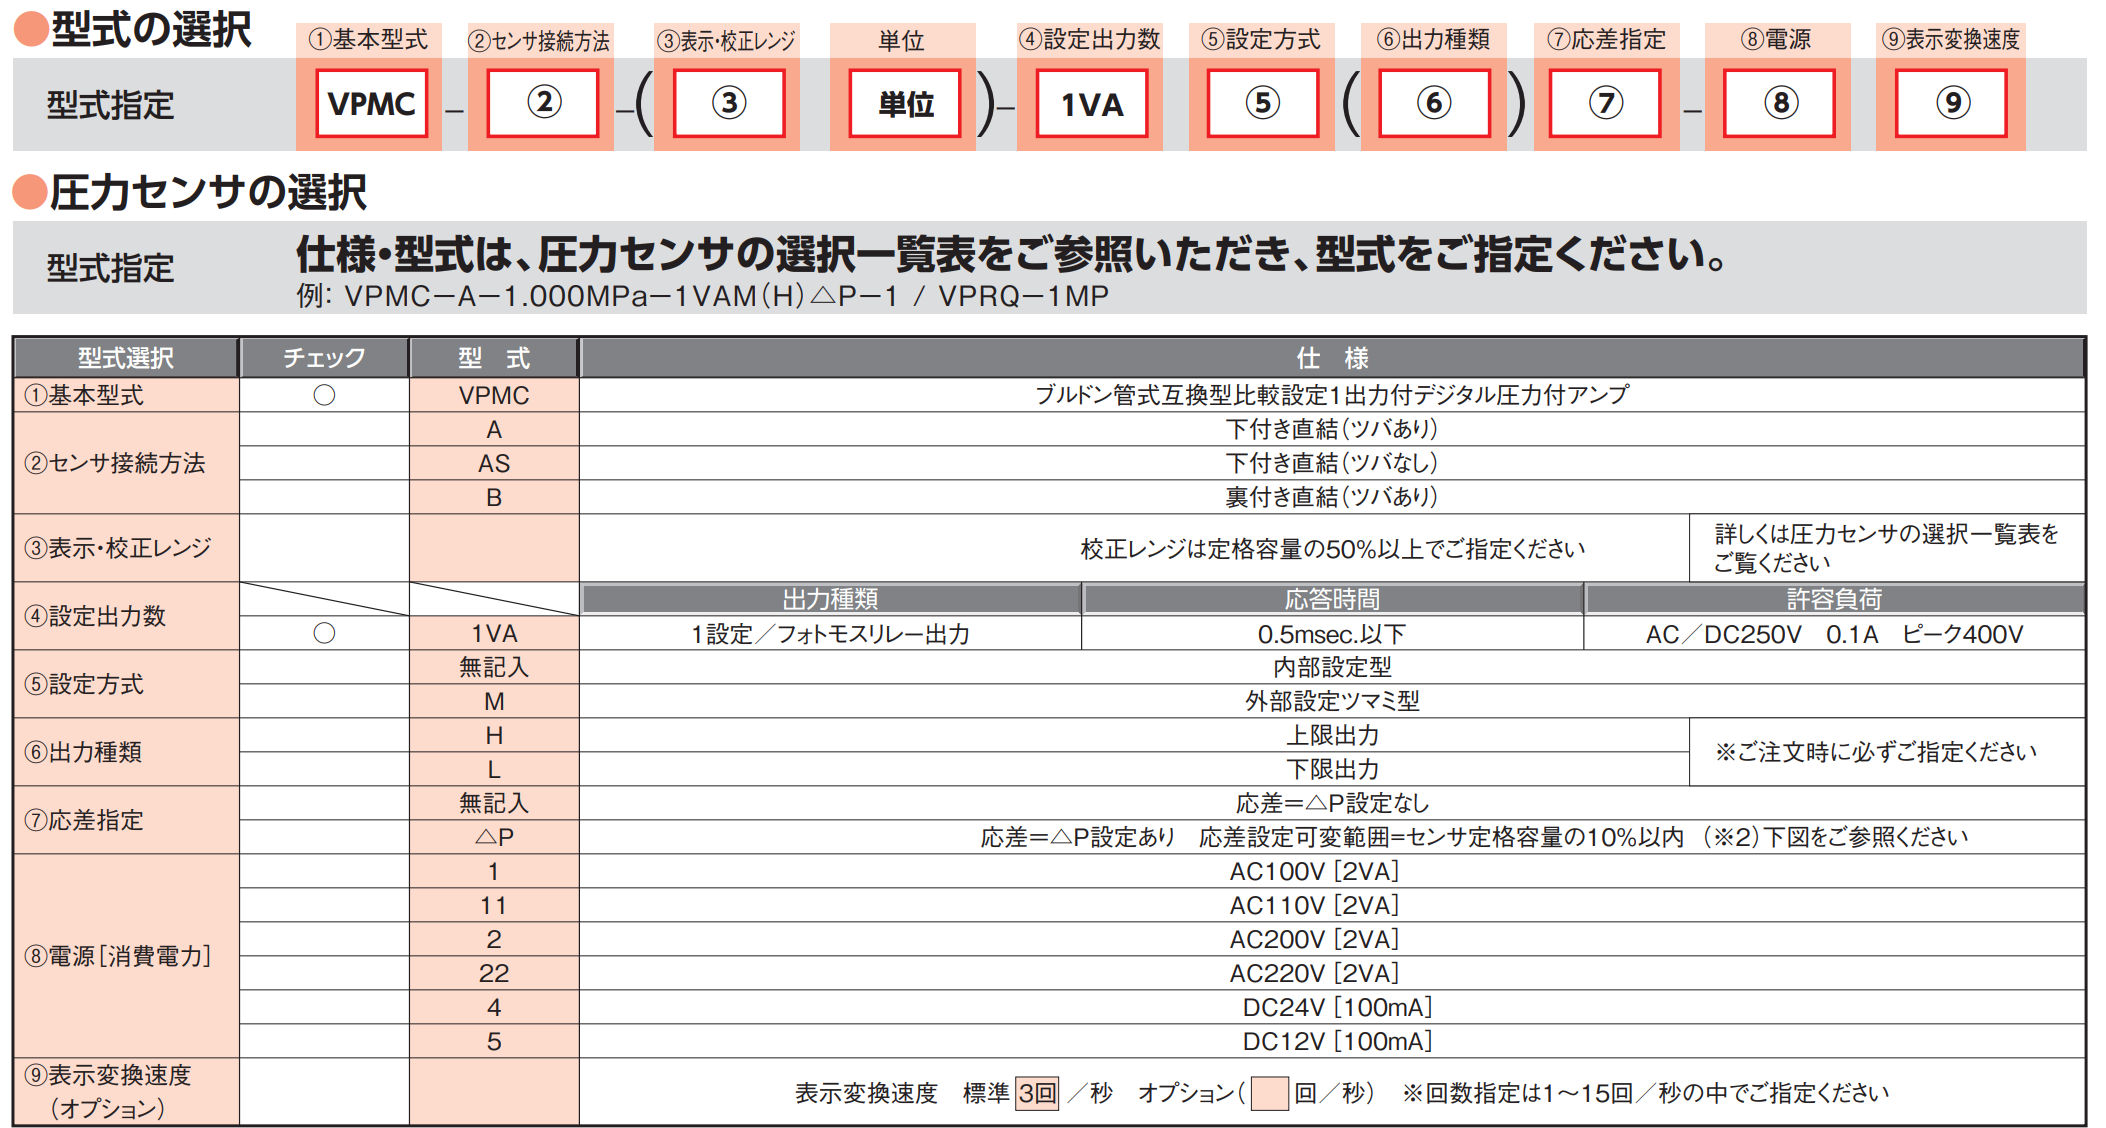Click the 応差=△P設定なし spec cell
Viewport: 2106px width, 1128px height.
1332,803
